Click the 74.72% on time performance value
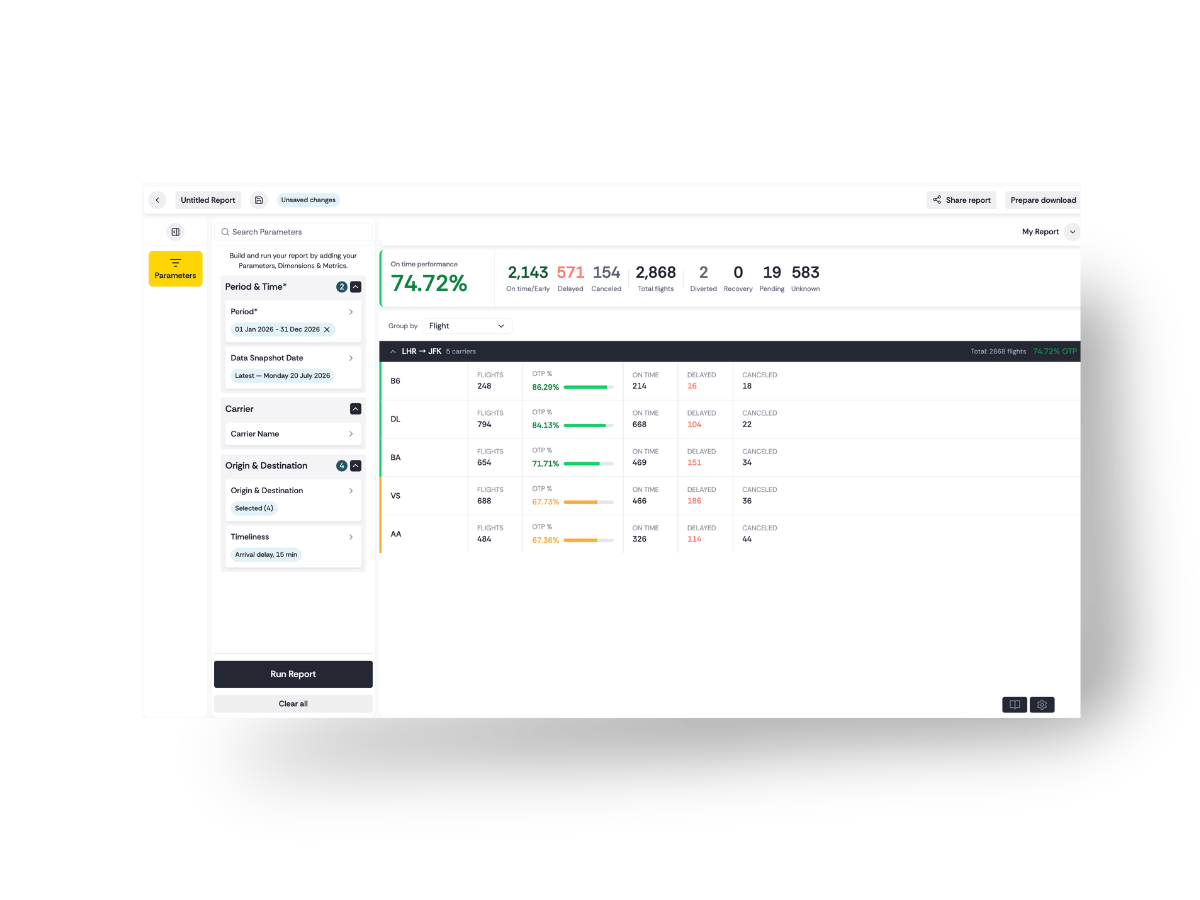1200x900 pixels. (x=429, y=283)
